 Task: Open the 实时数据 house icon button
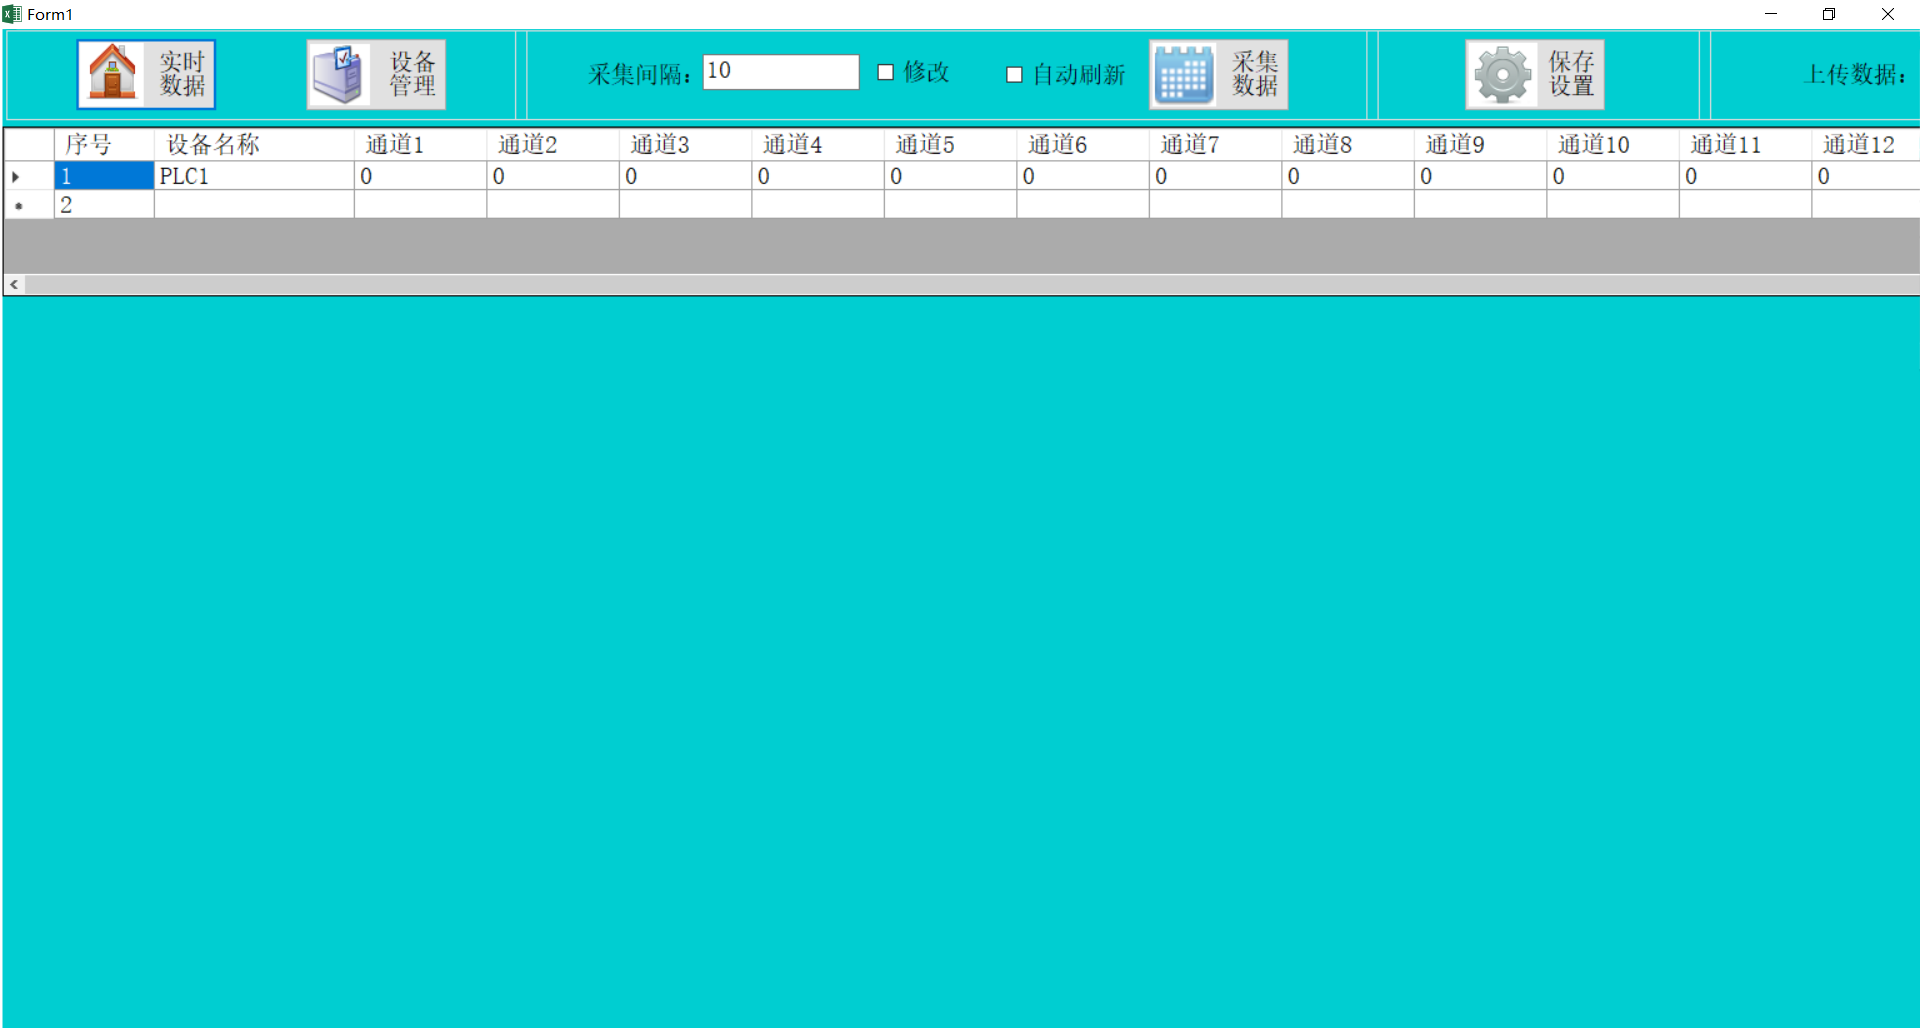tap(146, 74)
